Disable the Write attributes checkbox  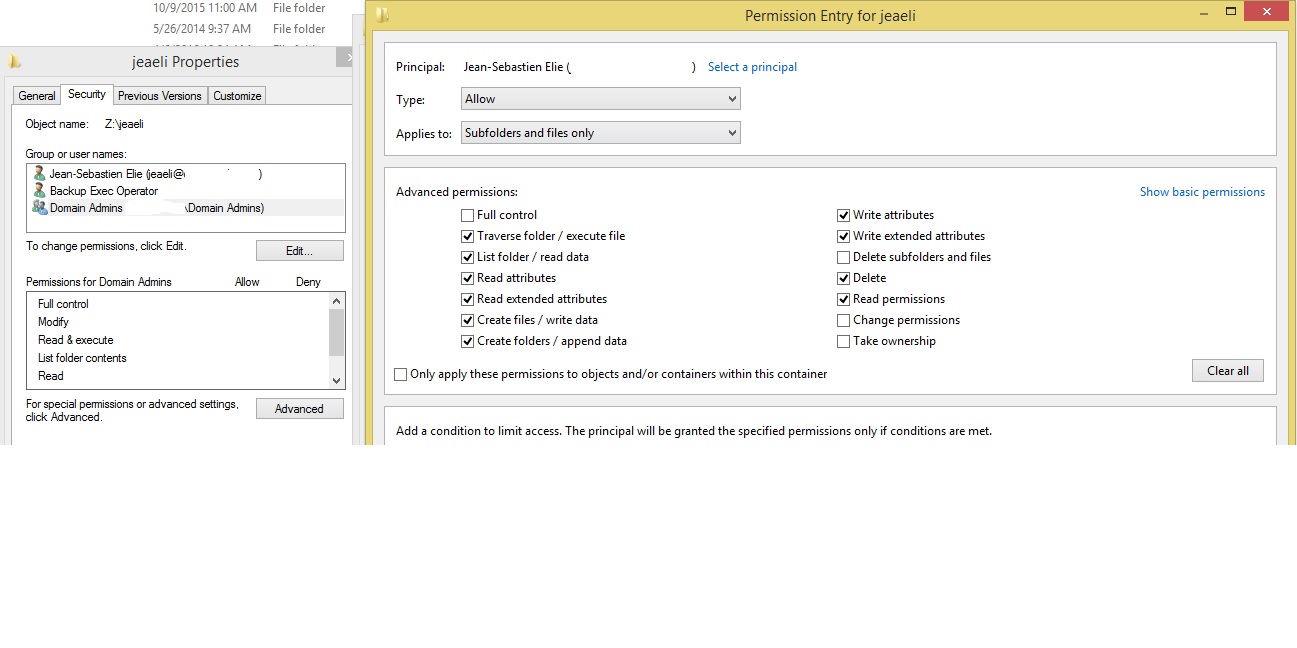[x=843, y=214]
